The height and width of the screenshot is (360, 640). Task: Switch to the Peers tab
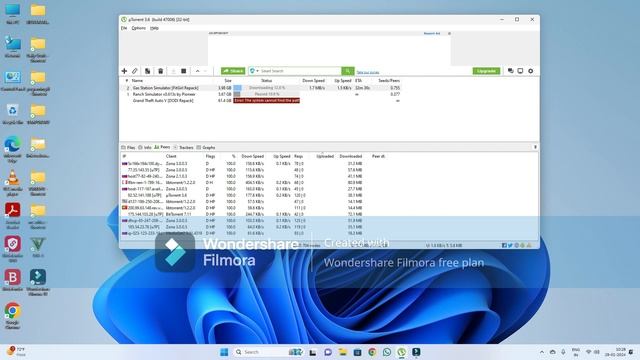(x=162, y=147)
